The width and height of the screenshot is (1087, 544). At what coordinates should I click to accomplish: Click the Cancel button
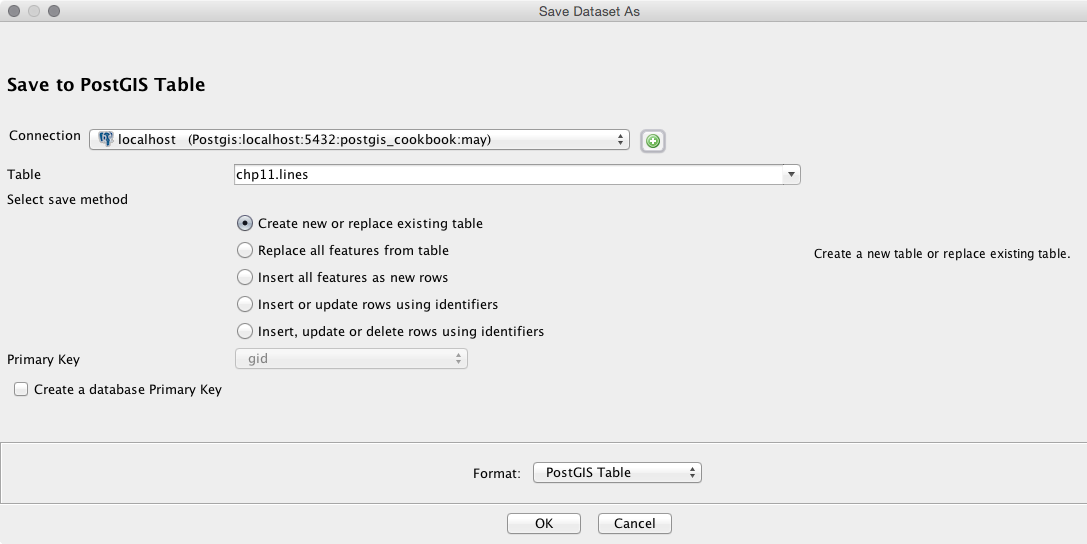(634, 523)
